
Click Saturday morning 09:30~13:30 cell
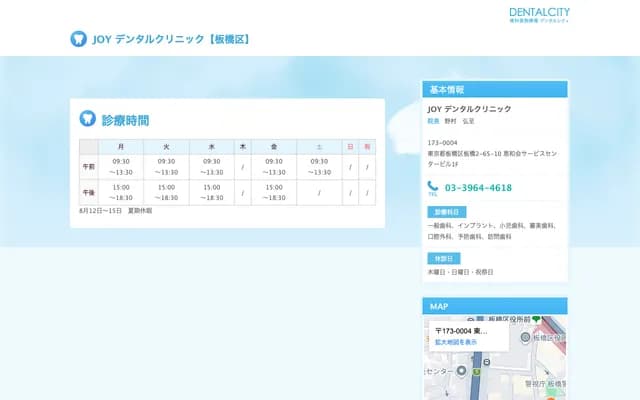(319, 167)
